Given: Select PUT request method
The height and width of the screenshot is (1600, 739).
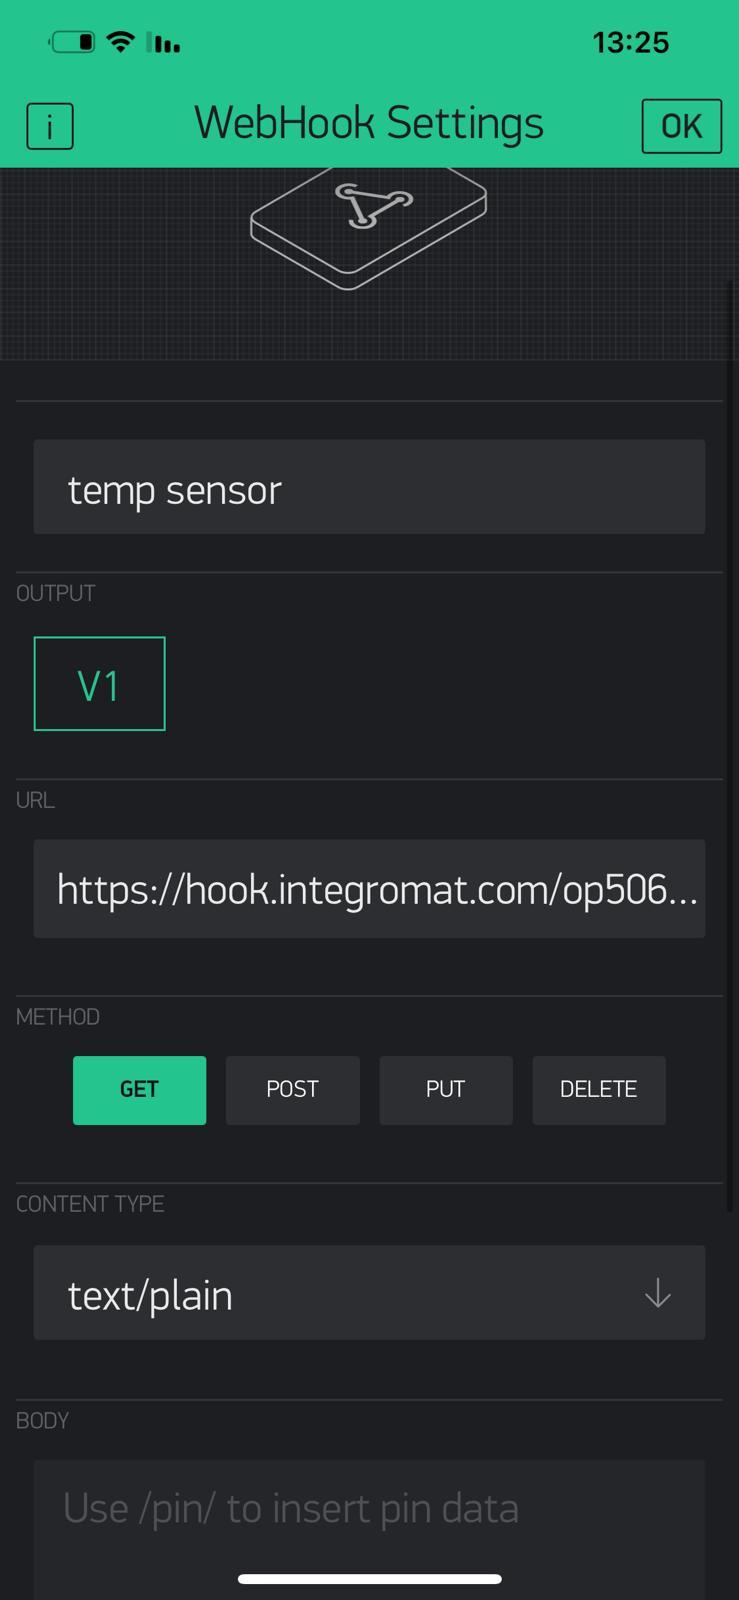Looking at the screenshot, I should 445,1090.
